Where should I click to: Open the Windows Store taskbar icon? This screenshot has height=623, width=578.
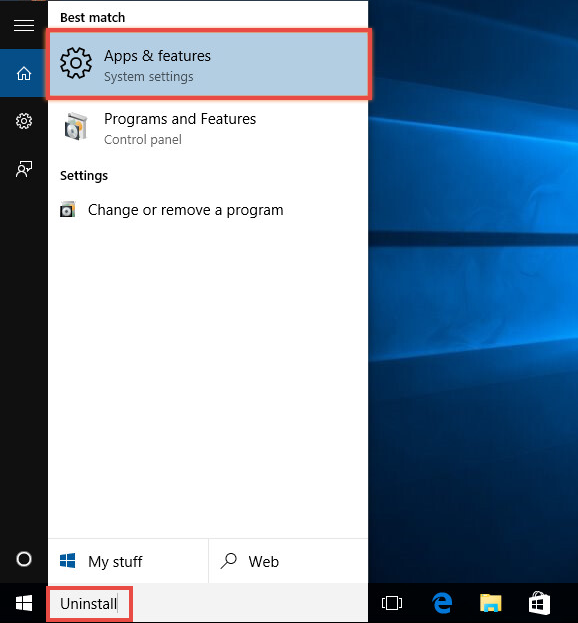[x=539, y=603]
